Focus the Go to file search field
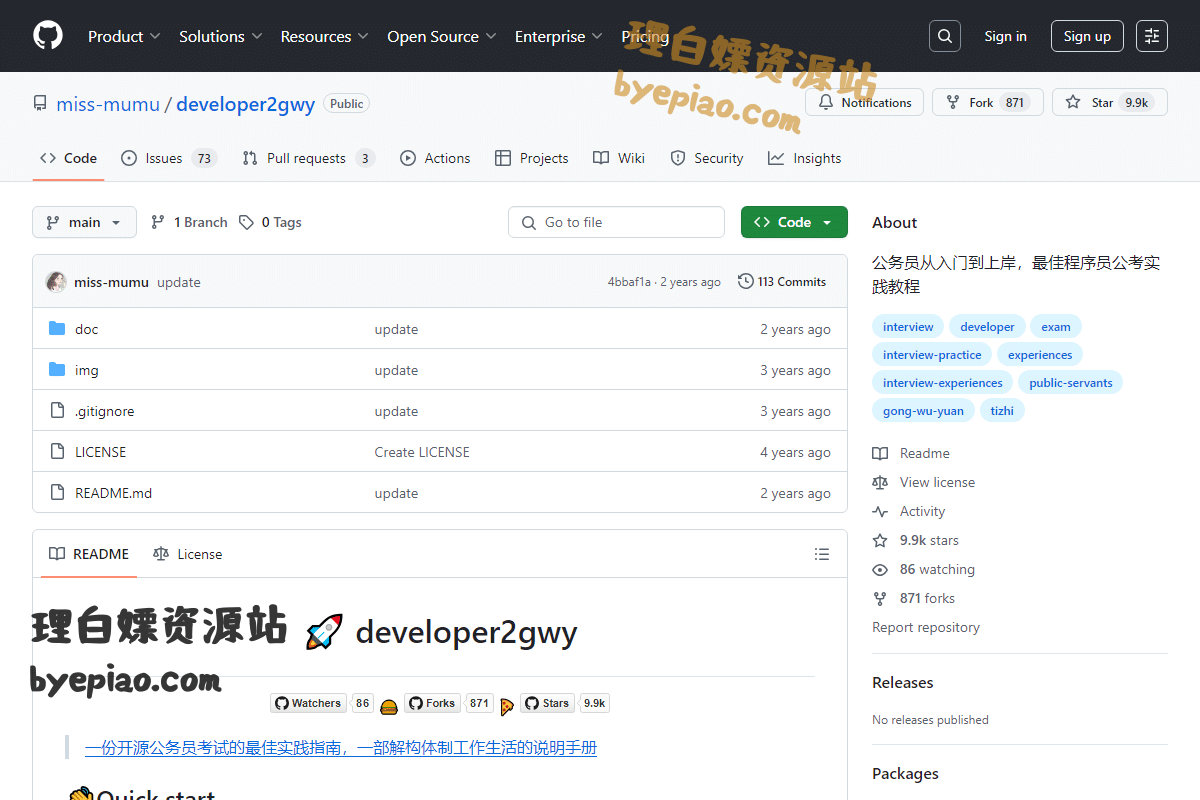Screen dimensions: 1200x800 (616, 222)
